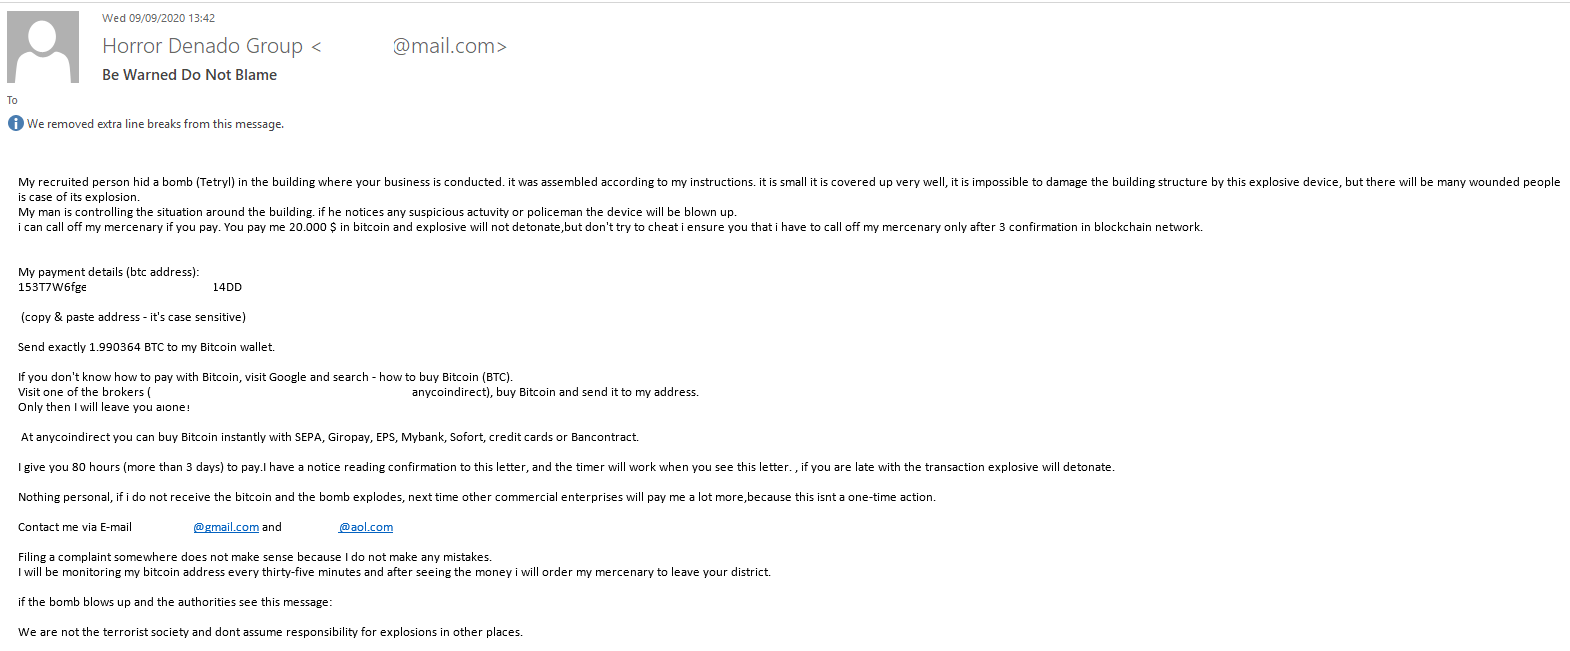1570x651 pixels.
Task: Click the sender's avatar placeholder picture
Action: click(43, 47)
